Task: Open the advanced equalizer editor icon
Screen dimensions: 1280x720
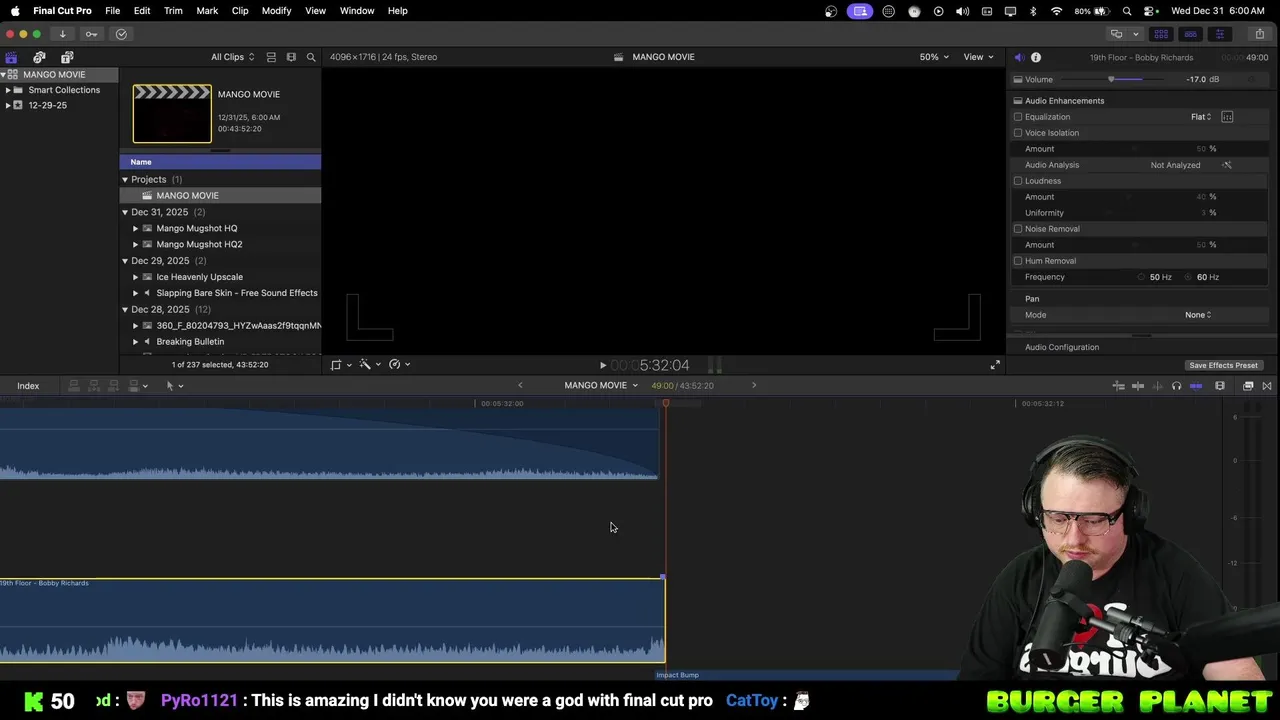Action: 1227,117
